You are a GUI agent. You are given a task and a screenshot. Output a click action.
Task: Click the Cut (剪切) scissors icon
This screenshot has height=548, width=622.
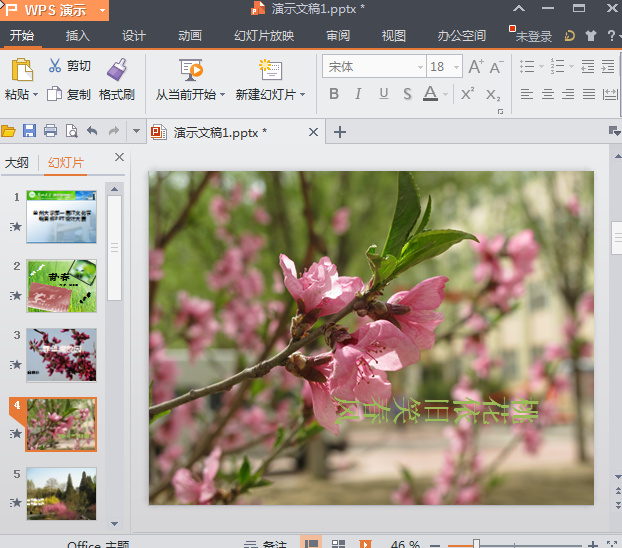(55, 66)
